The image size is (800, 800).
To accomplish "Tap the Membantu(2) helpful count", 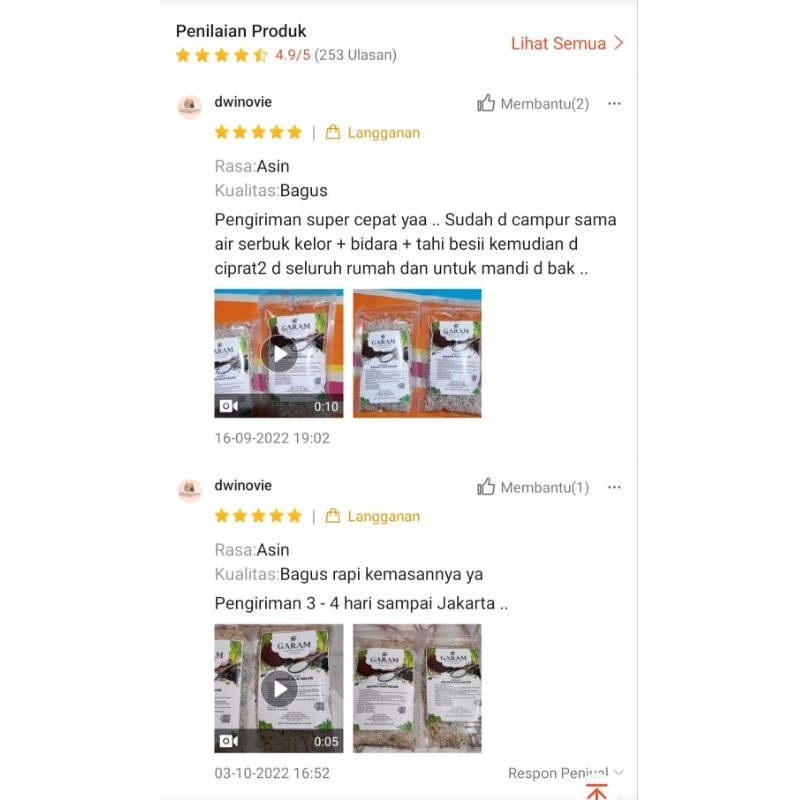I will pyautogui.click(x=545, y=104).
